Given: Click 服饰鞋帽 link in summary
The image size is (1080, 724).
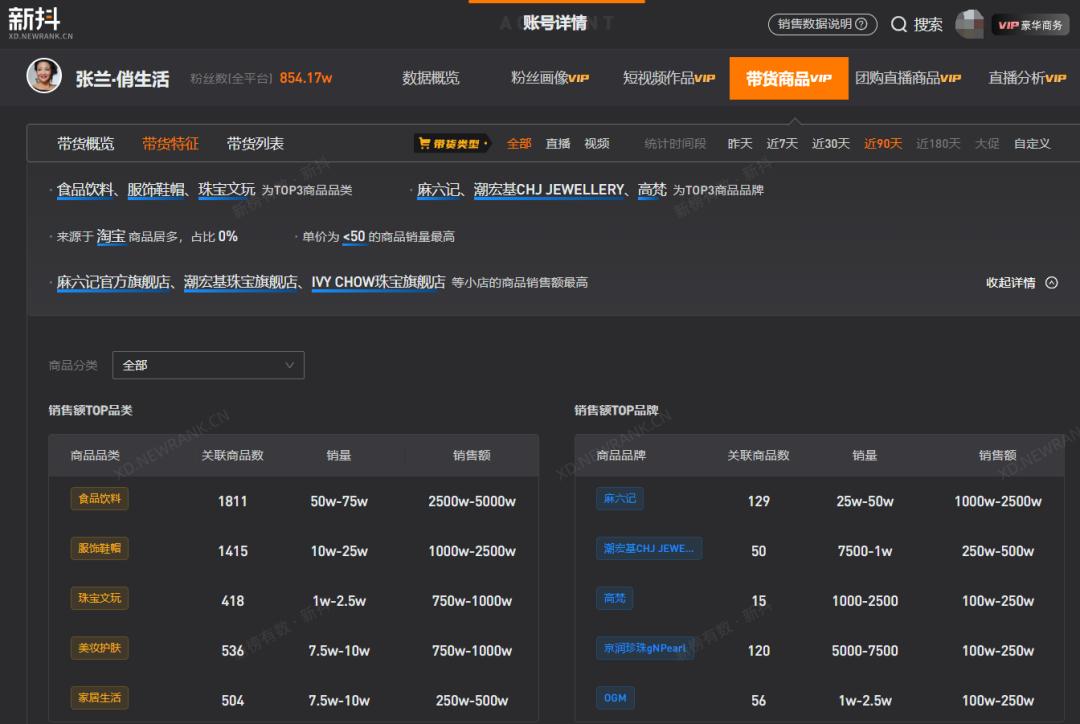Looking at the screenshot, I should coord(156,189).
